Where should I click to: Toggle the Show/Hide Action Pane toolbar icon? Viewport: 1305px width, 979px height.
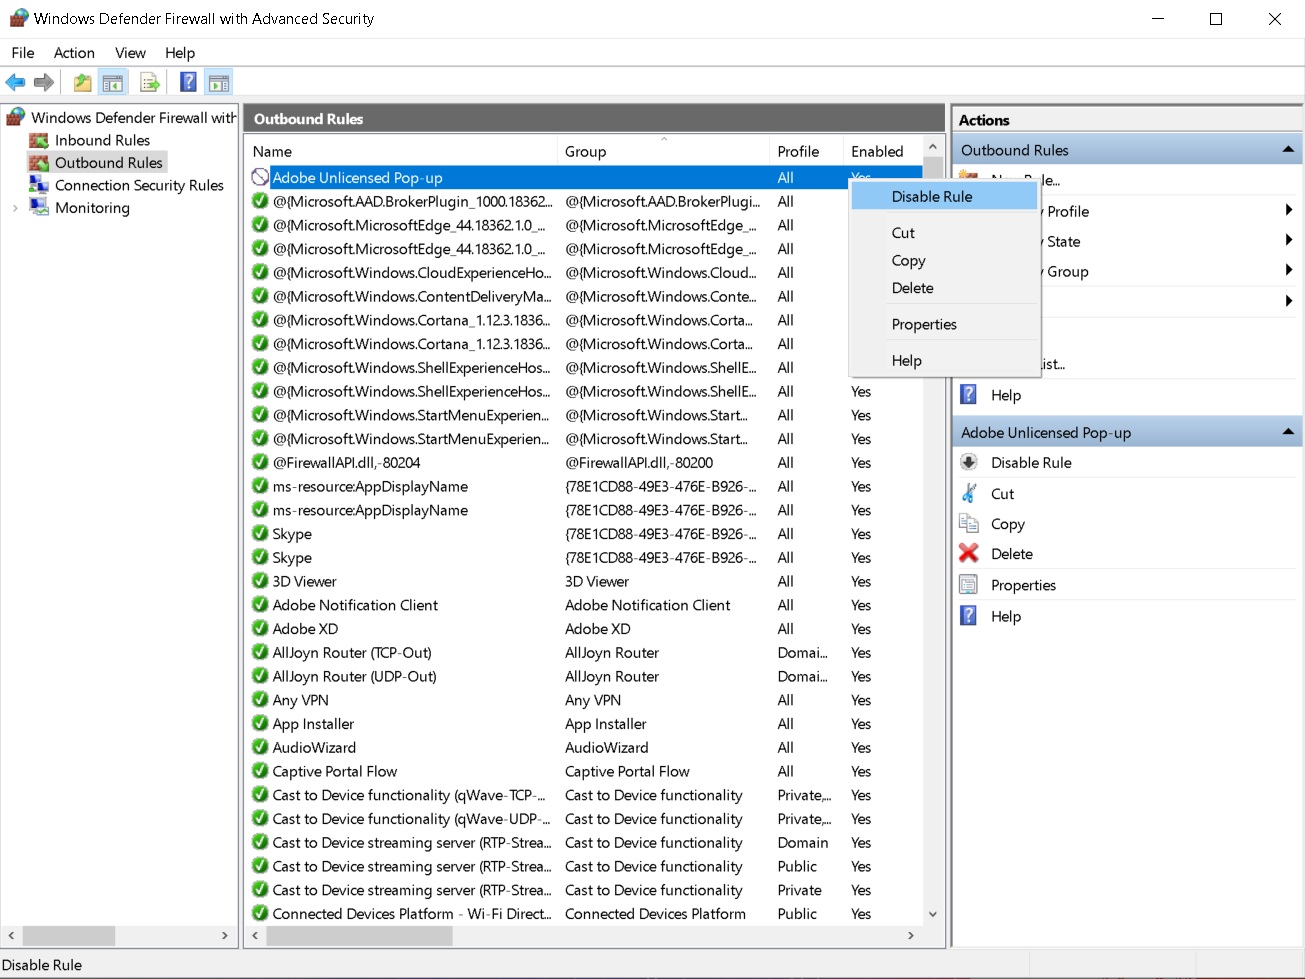coord(220,82)
